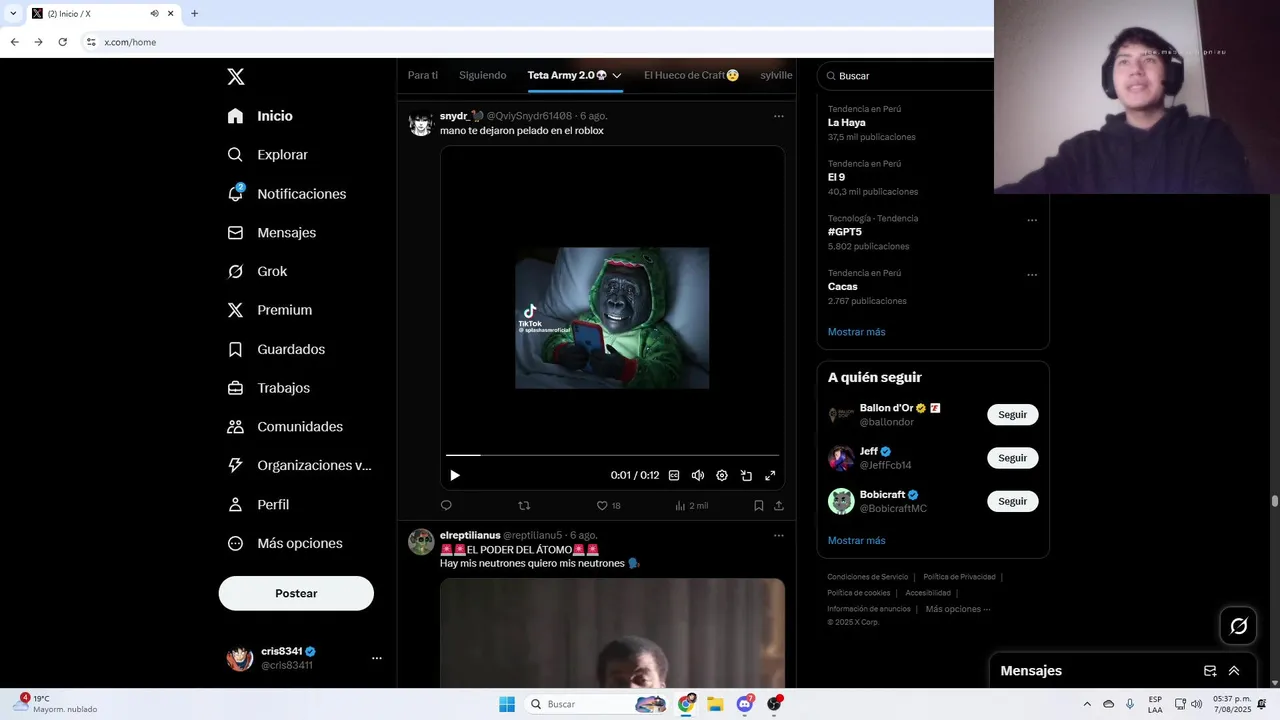View analytics of snydr post, 2 mil
The height and width of the screenshot is (720, 1280).
tap(691, 506)
